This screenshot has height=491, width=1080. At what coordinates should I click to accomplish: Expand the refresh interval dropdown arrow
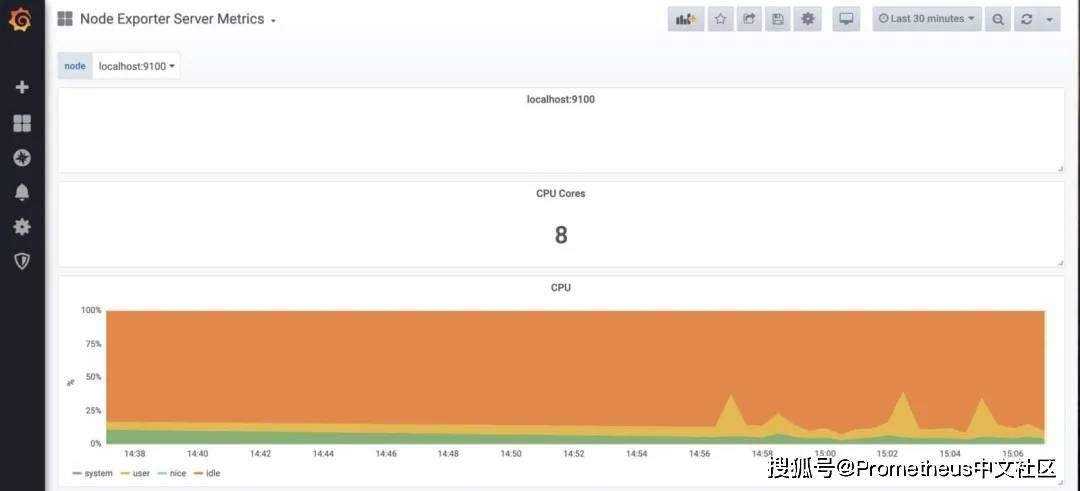[1049, 19]
